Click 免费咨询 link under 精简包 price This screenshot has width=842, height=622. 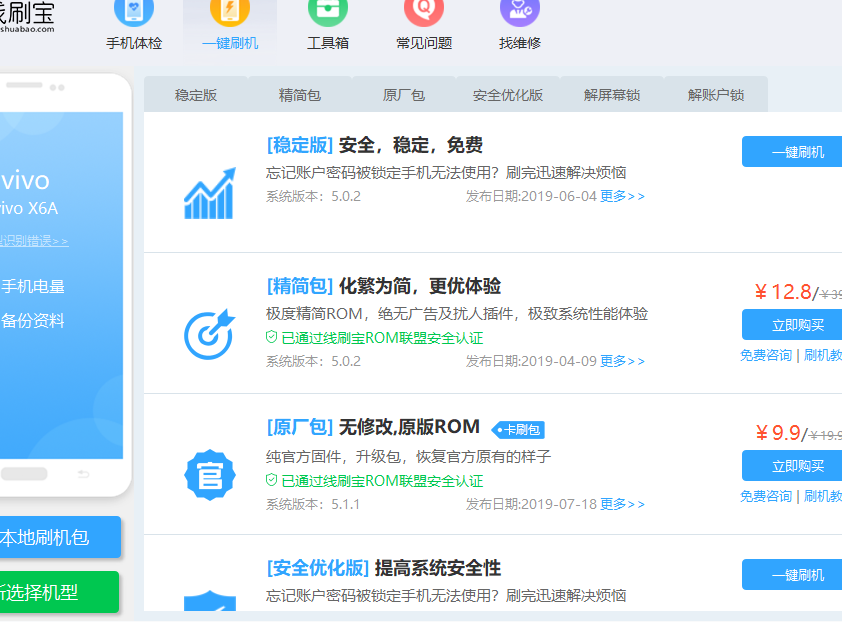(766, 355)
